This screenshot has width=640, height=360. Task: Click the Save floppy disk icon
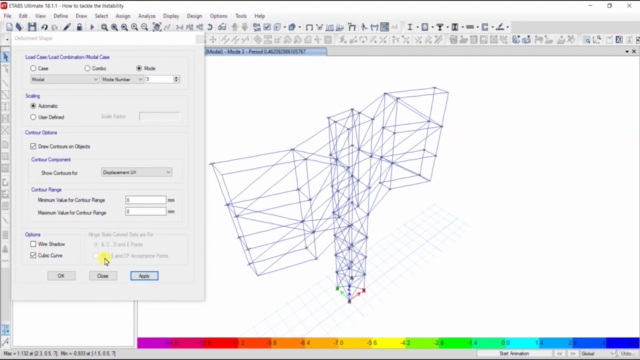(x=32, y=27)
